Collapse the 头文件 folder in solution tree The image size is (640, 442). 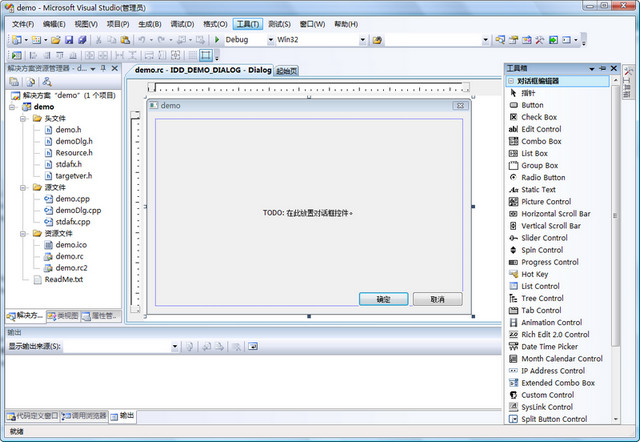pos(23,118)
